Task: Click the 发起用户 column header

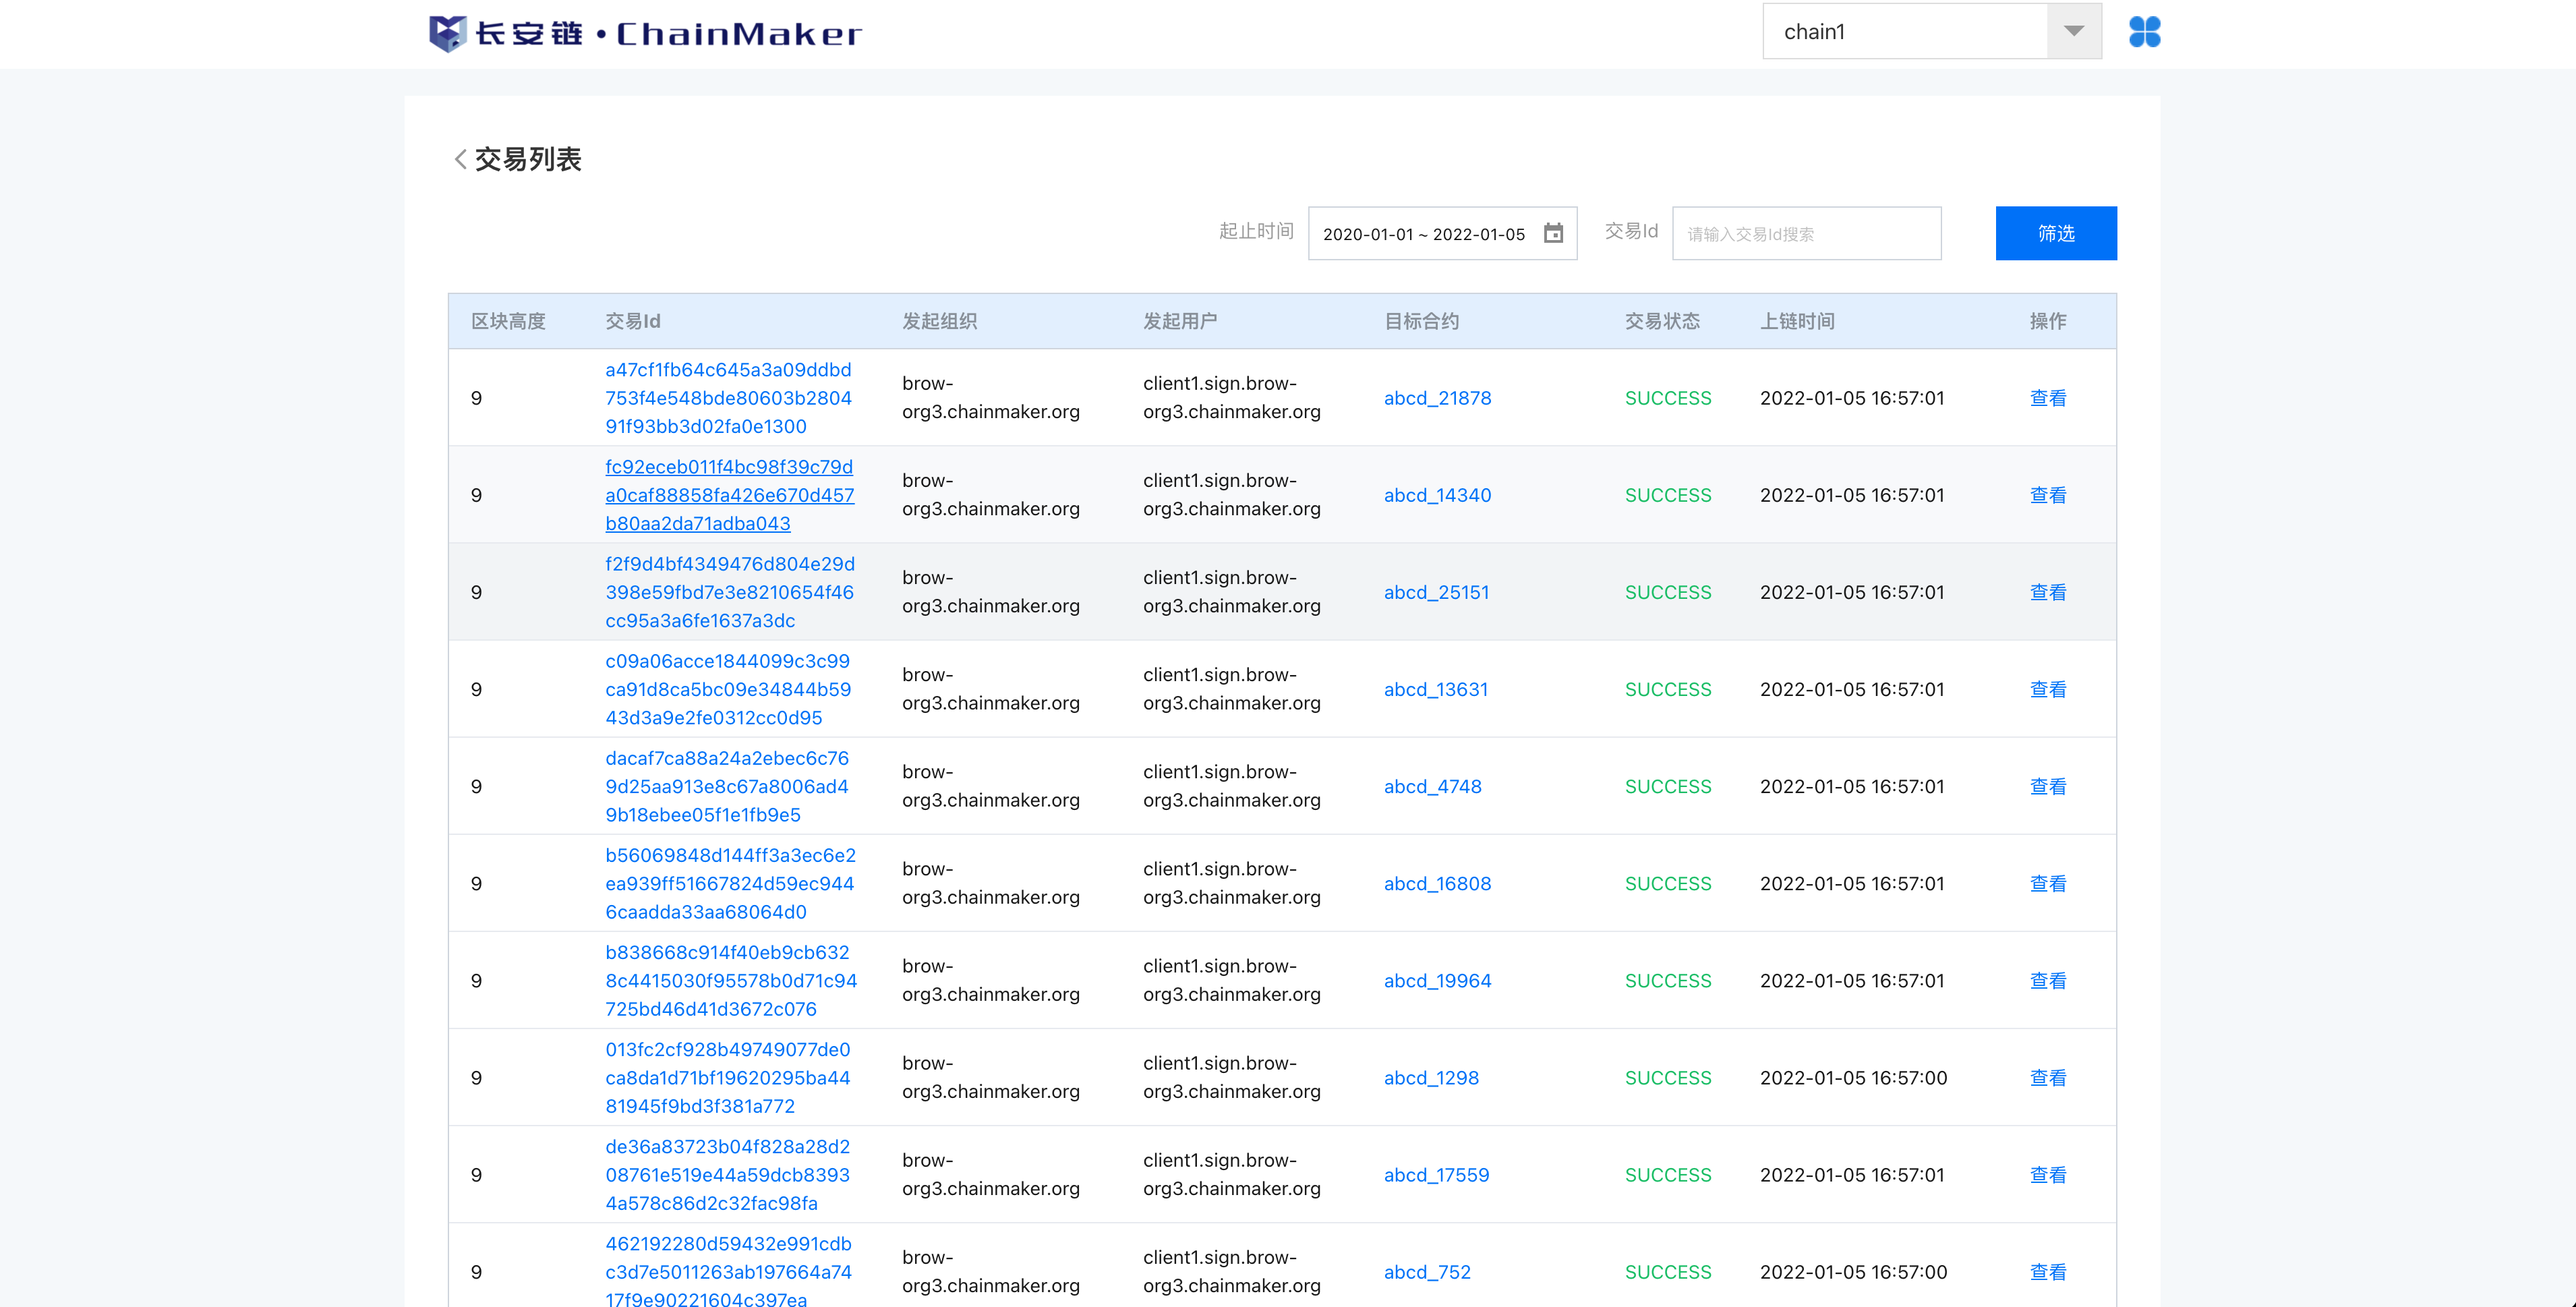Action: pos(1180,321)
